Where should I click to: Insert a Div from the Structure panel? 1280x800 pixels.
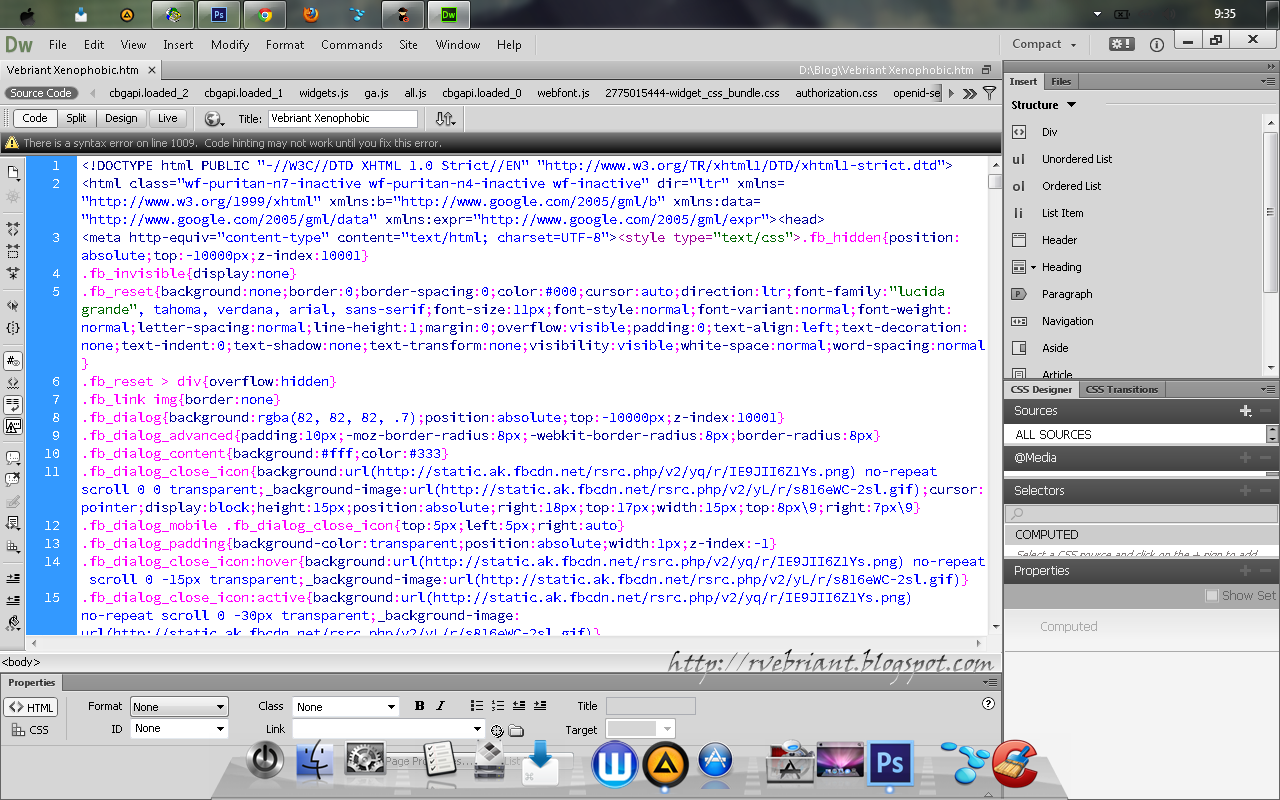[x=1049, y=132]
